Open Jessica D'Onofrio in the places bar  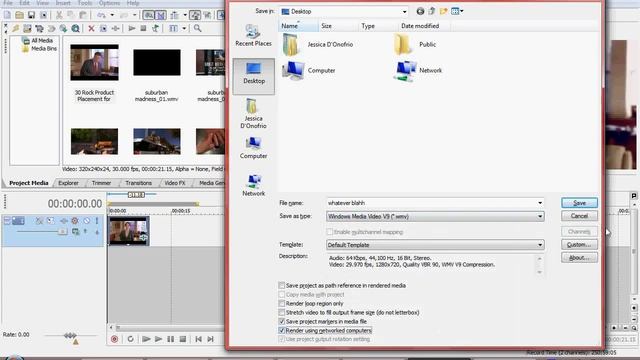pos(253,113)
